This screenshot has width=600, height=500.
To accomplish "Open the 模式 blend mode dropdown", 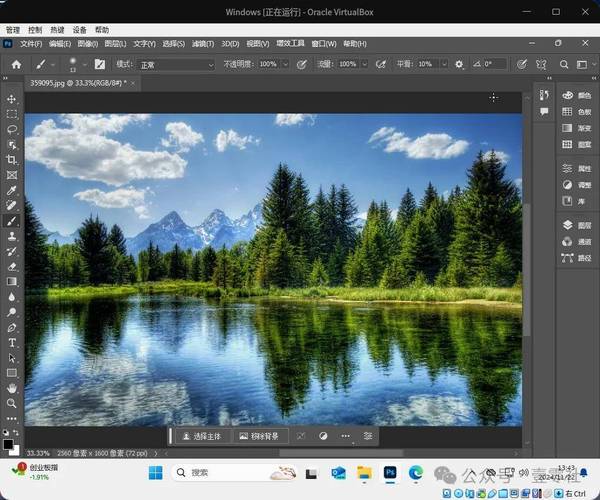I will [177, 64].
